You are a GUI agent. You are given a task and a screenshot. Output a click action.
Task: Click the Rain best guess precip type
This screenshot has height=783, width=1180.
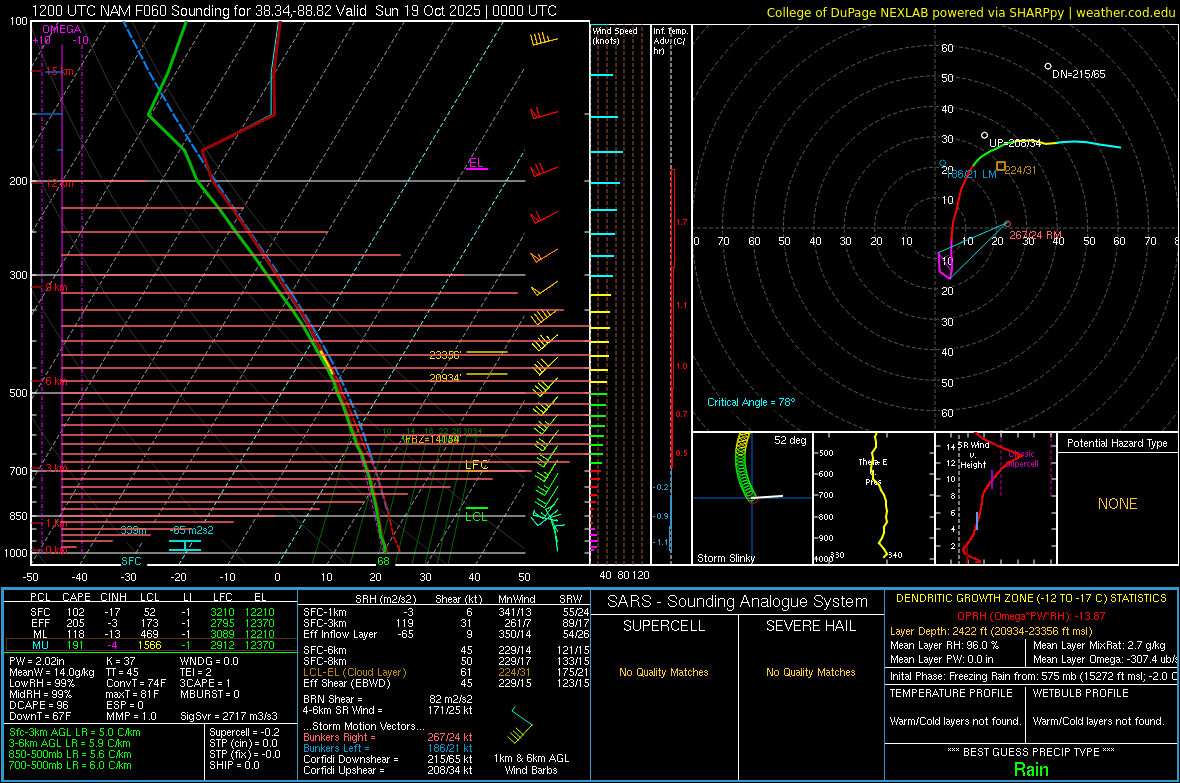(1031, 769)
